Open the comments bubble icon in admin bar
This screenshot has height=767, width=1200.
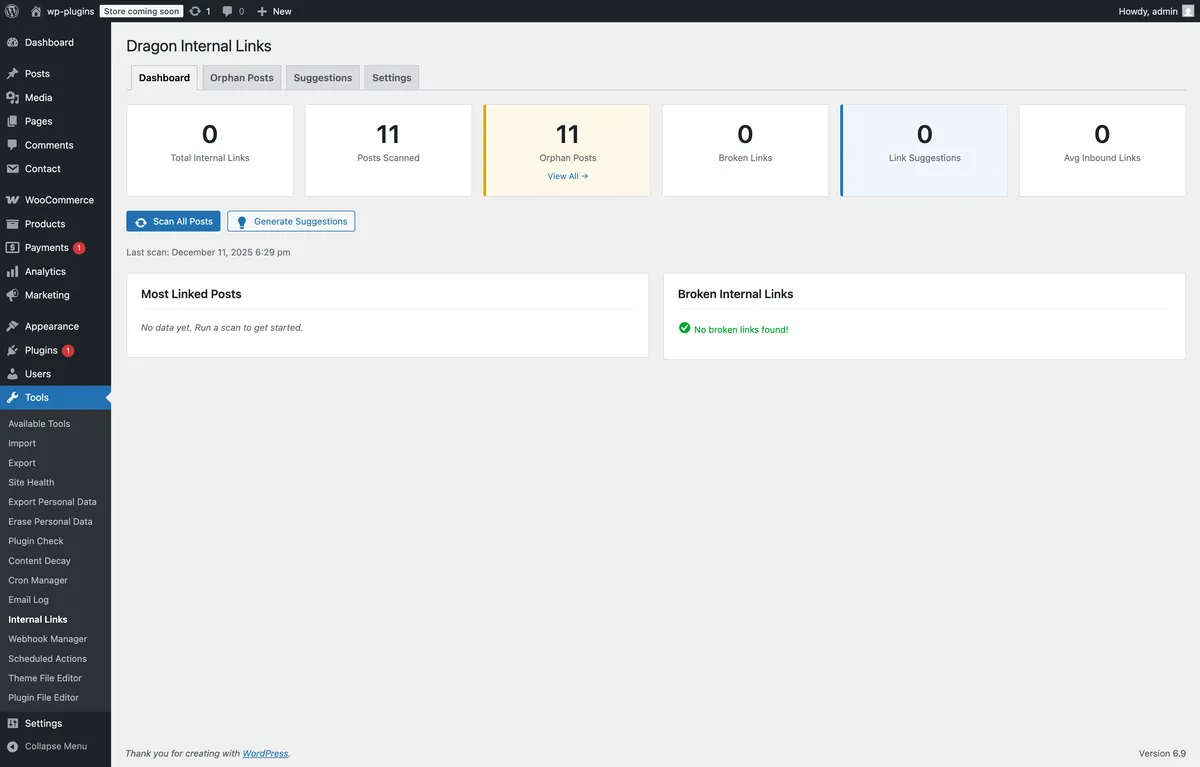coord(228,11)
